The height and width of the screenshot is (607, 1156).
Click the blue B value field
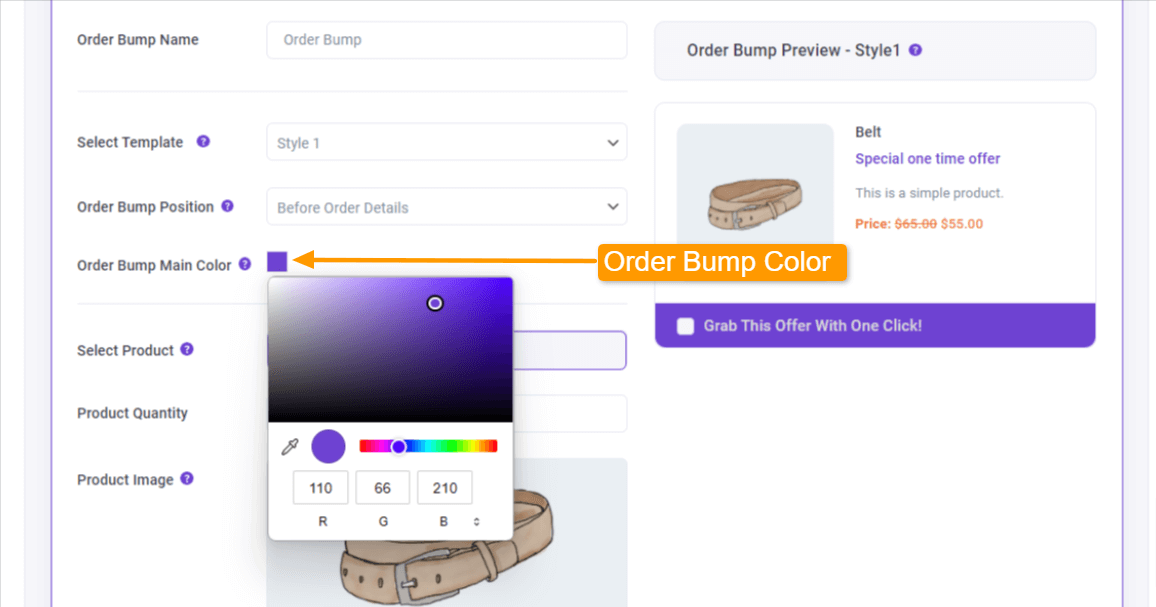coord(445,488)
